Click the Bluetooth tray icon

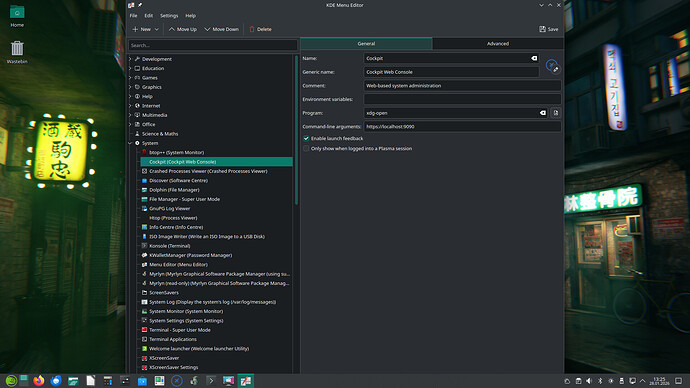tap(600, 381)
